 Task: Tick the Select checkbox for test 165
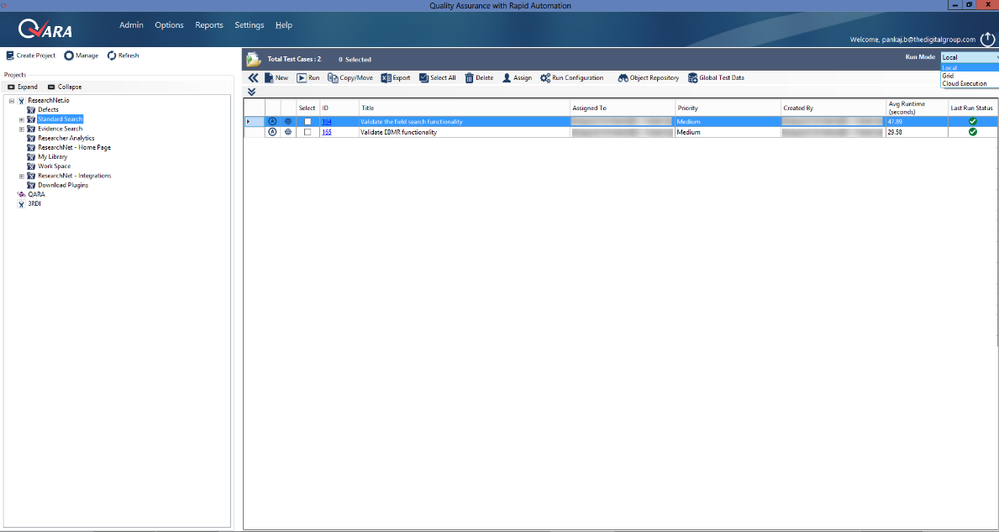tap(308, 132)
